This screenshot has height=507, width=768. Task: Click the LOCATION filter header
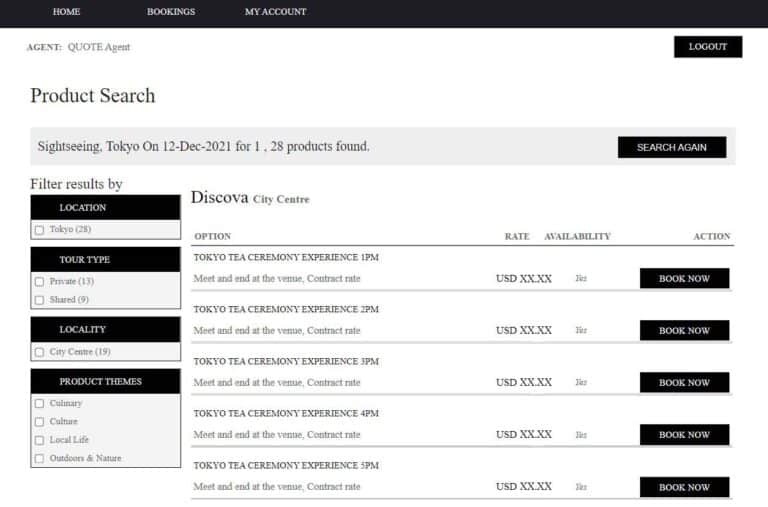(x=105, y=207)
